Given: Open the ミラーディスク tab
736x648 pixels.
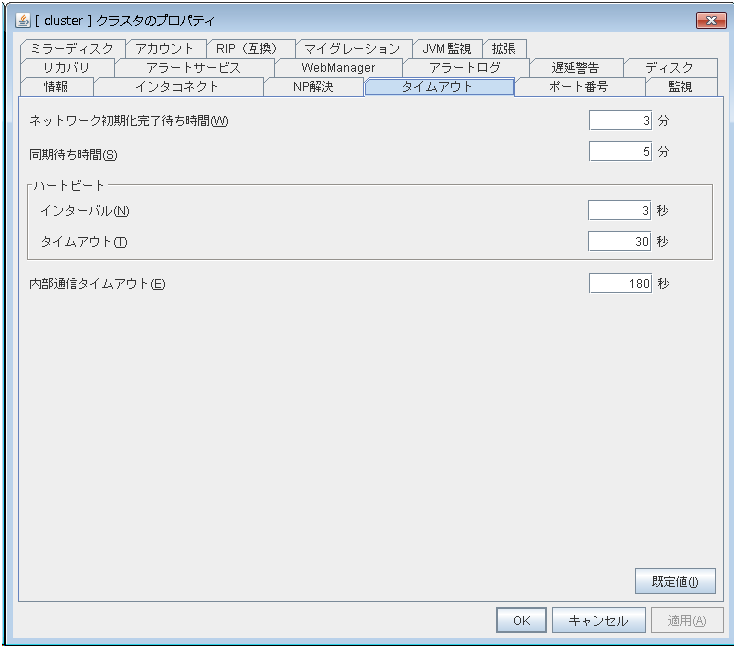Looking at the screenshot, I should tap(72, 48).
